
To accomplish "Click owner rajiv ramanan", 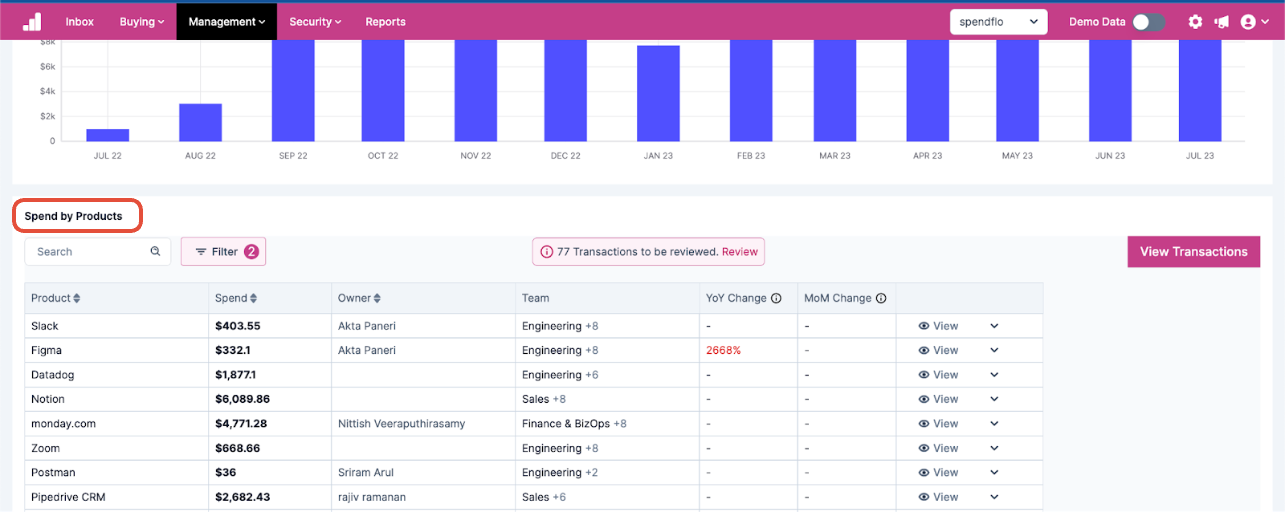I will [372, 497].
